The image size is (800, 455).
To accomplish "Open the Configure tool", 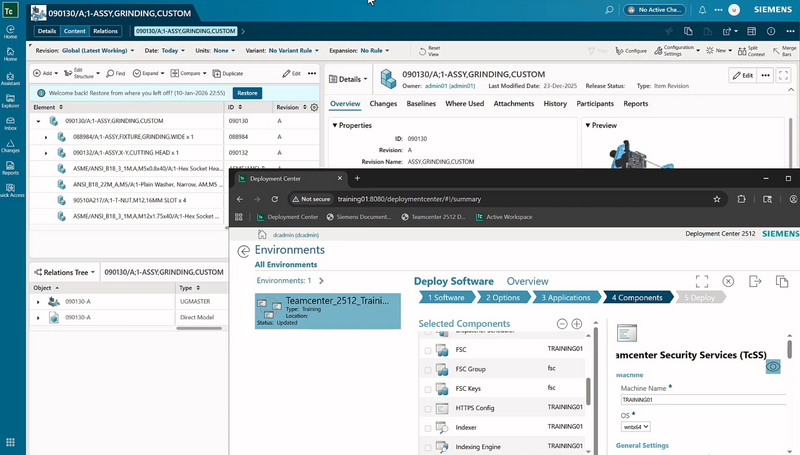I will [631, 51].
